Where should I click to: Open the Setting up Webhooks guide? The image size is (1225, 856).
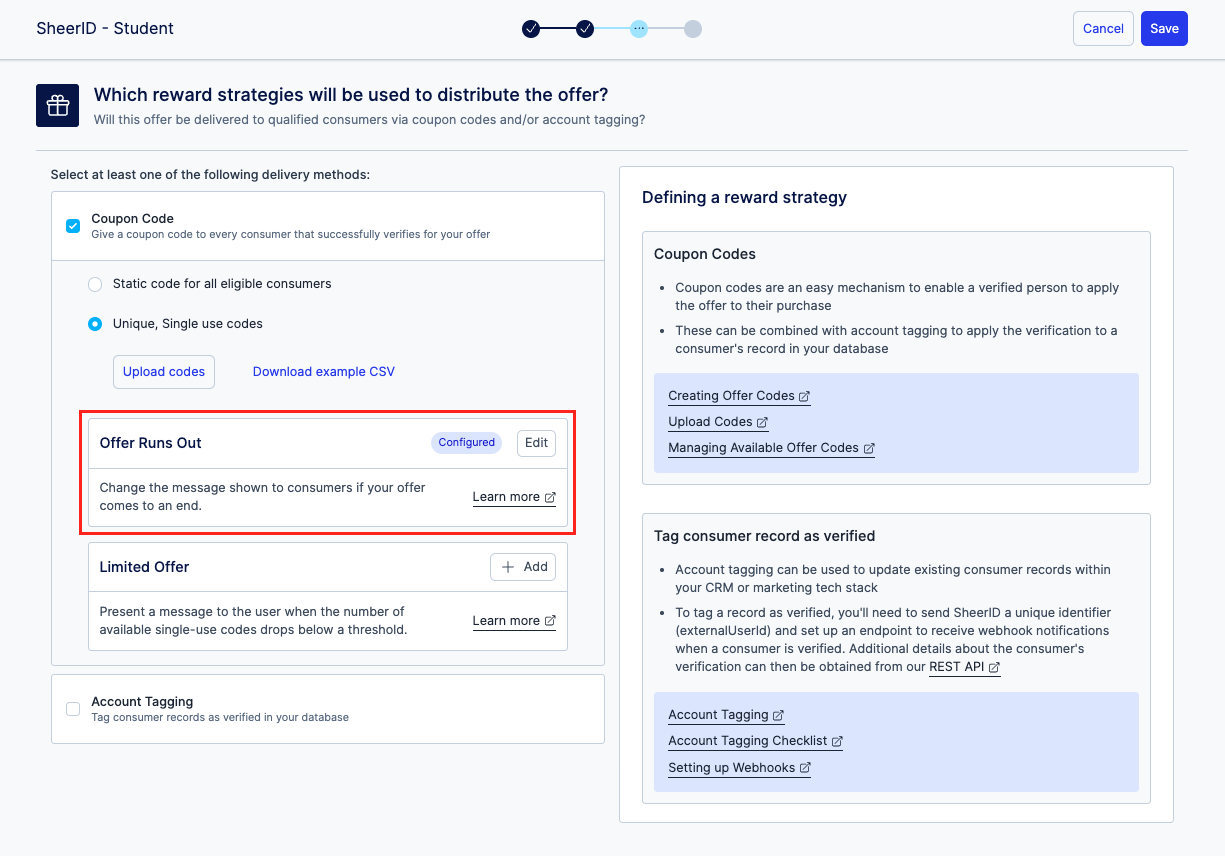point(738,768)
